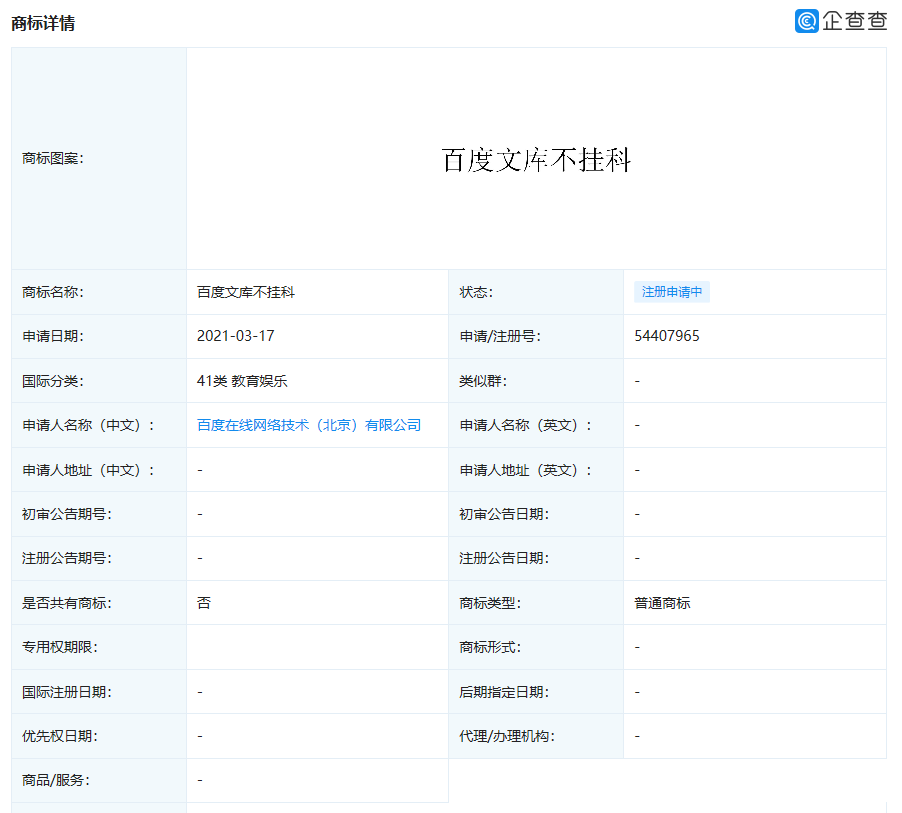Click the 注册公告期号 label
This screenshot has width=902, height=813.
click(x=67, y=558)
